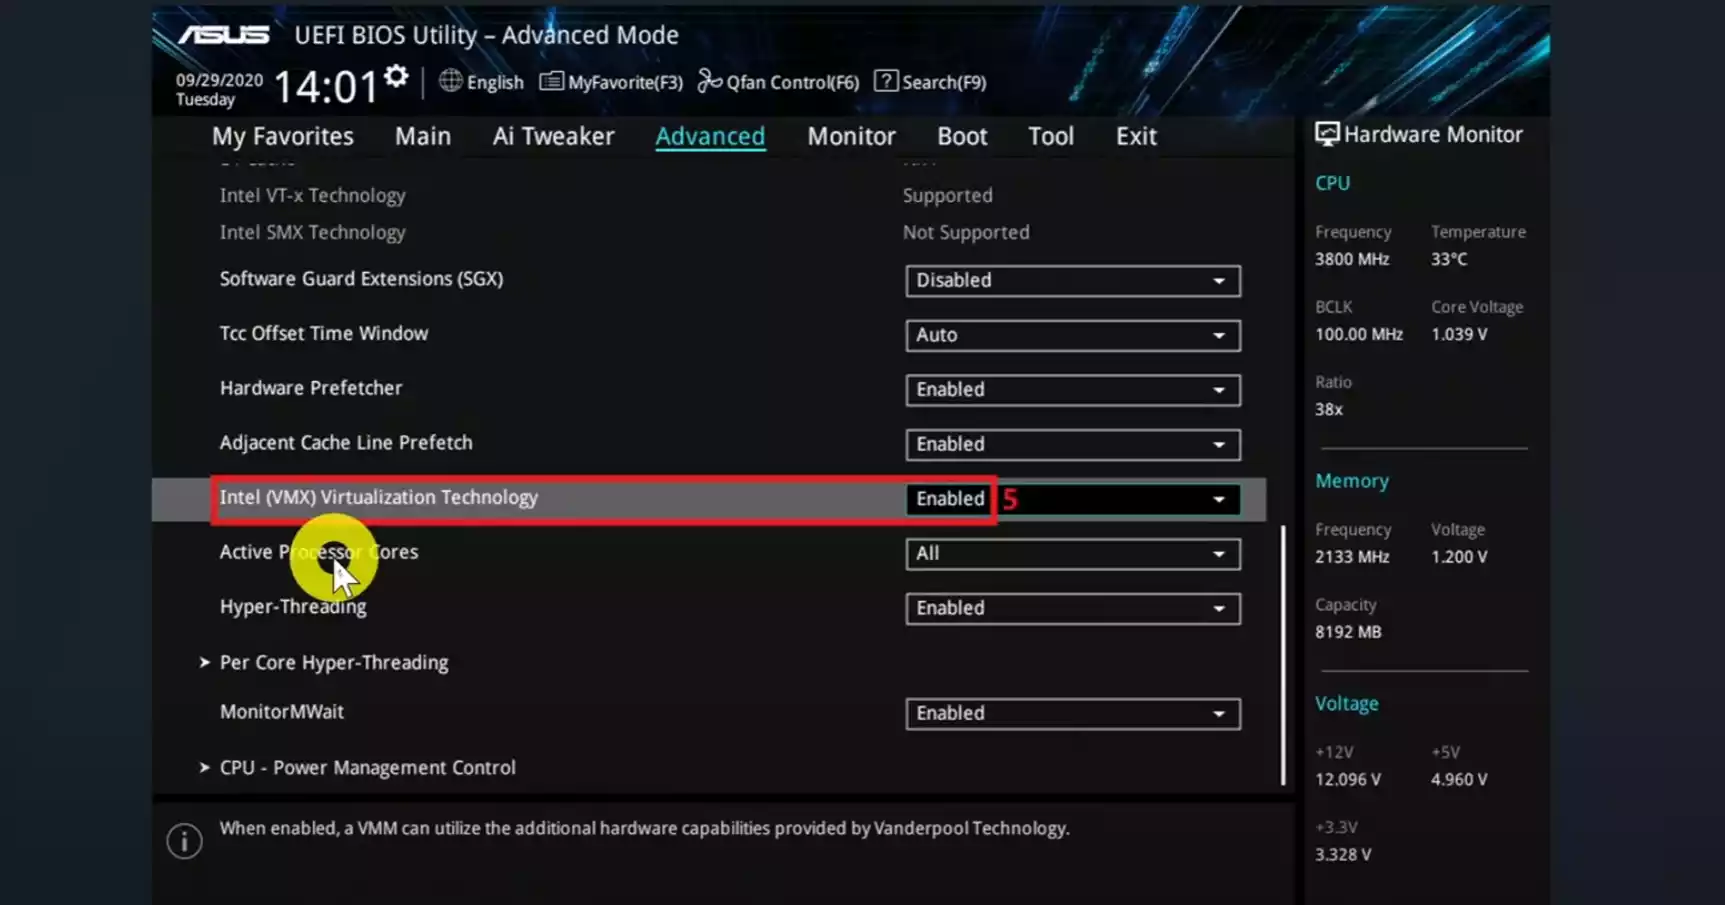The image size is (1725, 905).
Task: Click the settings gear next to clock
Action: [x=396, y=77]
